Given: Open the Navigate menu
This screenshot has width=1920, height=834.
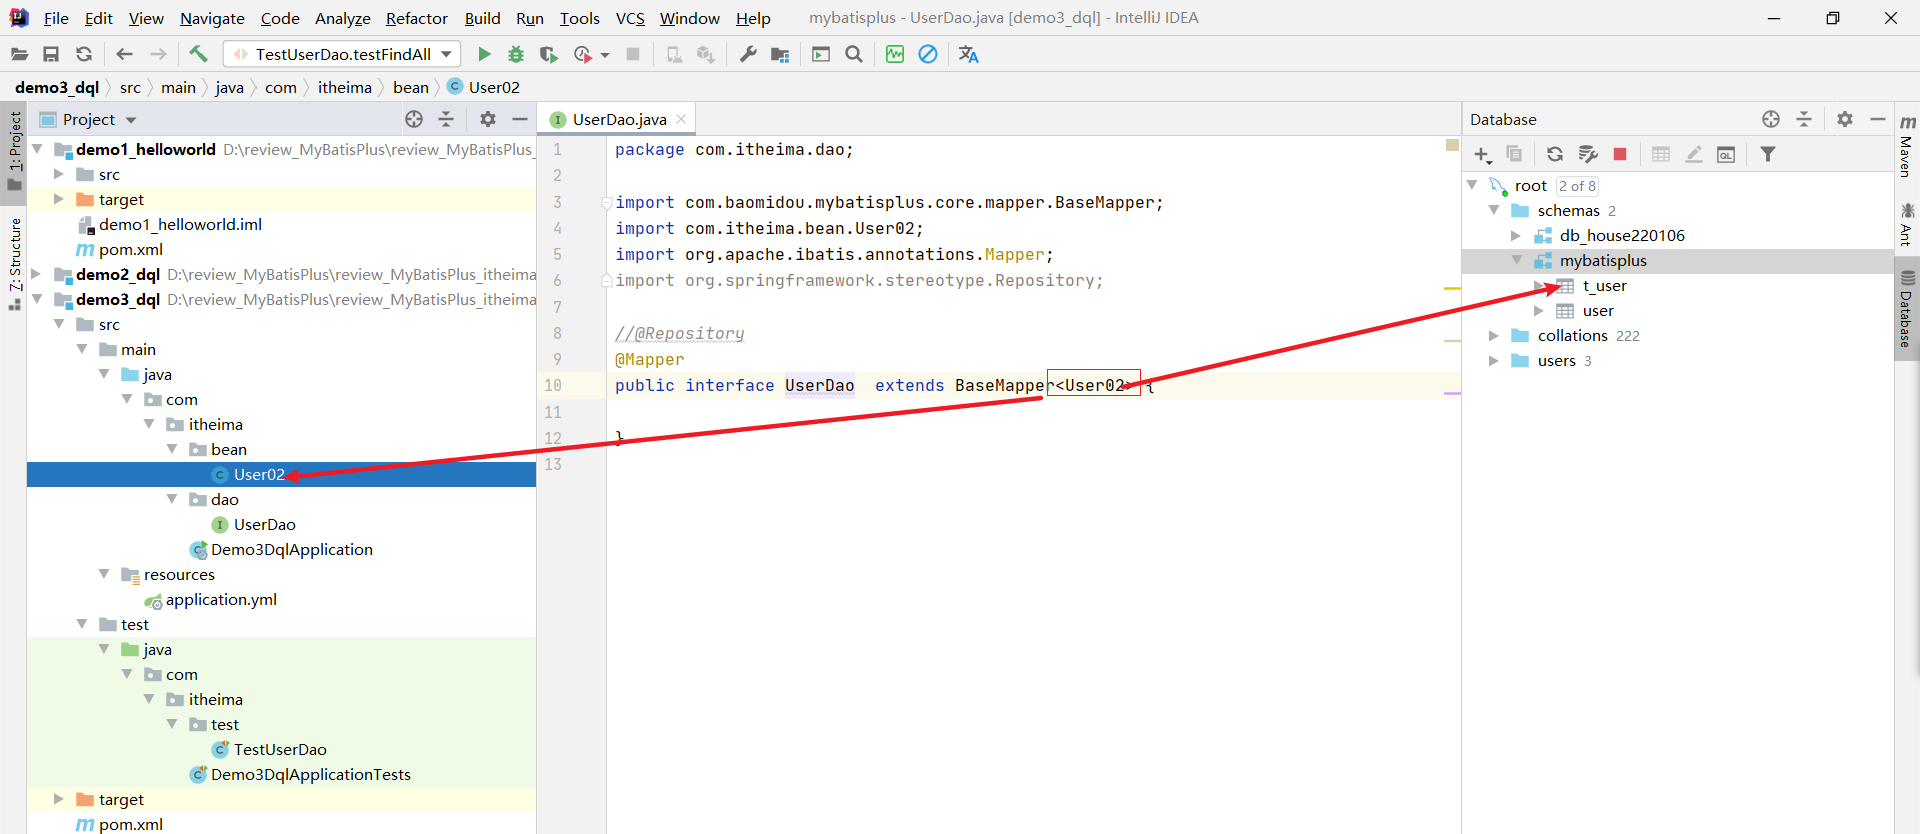Looking at the screenshot, I should 212,18.
